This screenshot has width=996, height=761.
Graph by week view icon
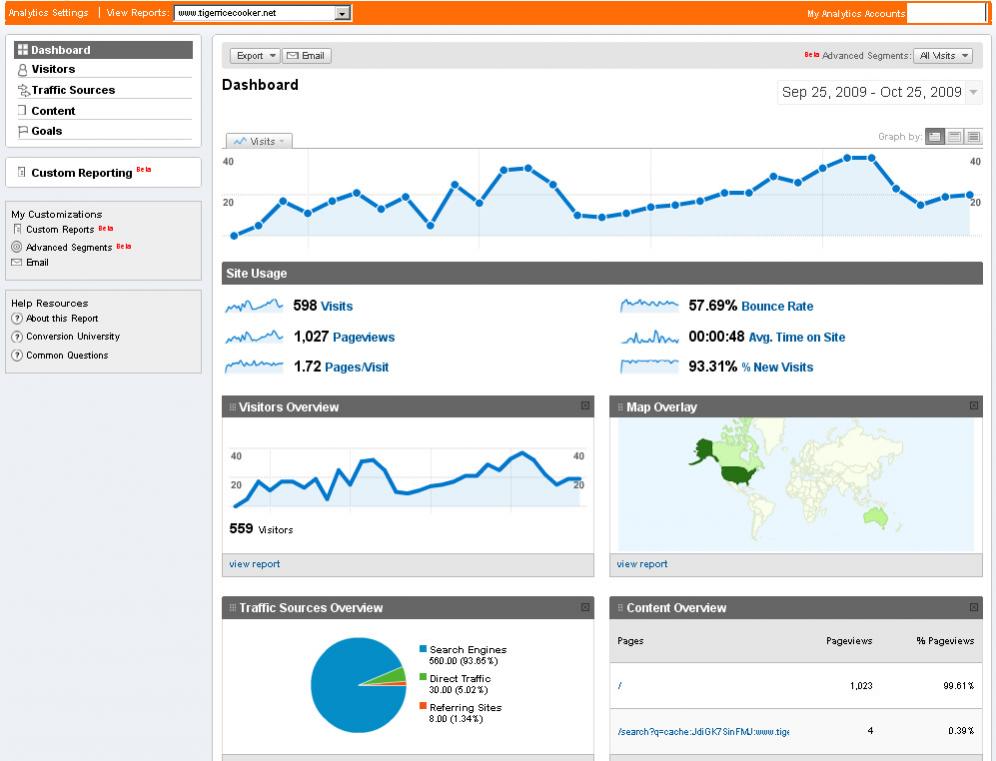[x=954, y=137]
